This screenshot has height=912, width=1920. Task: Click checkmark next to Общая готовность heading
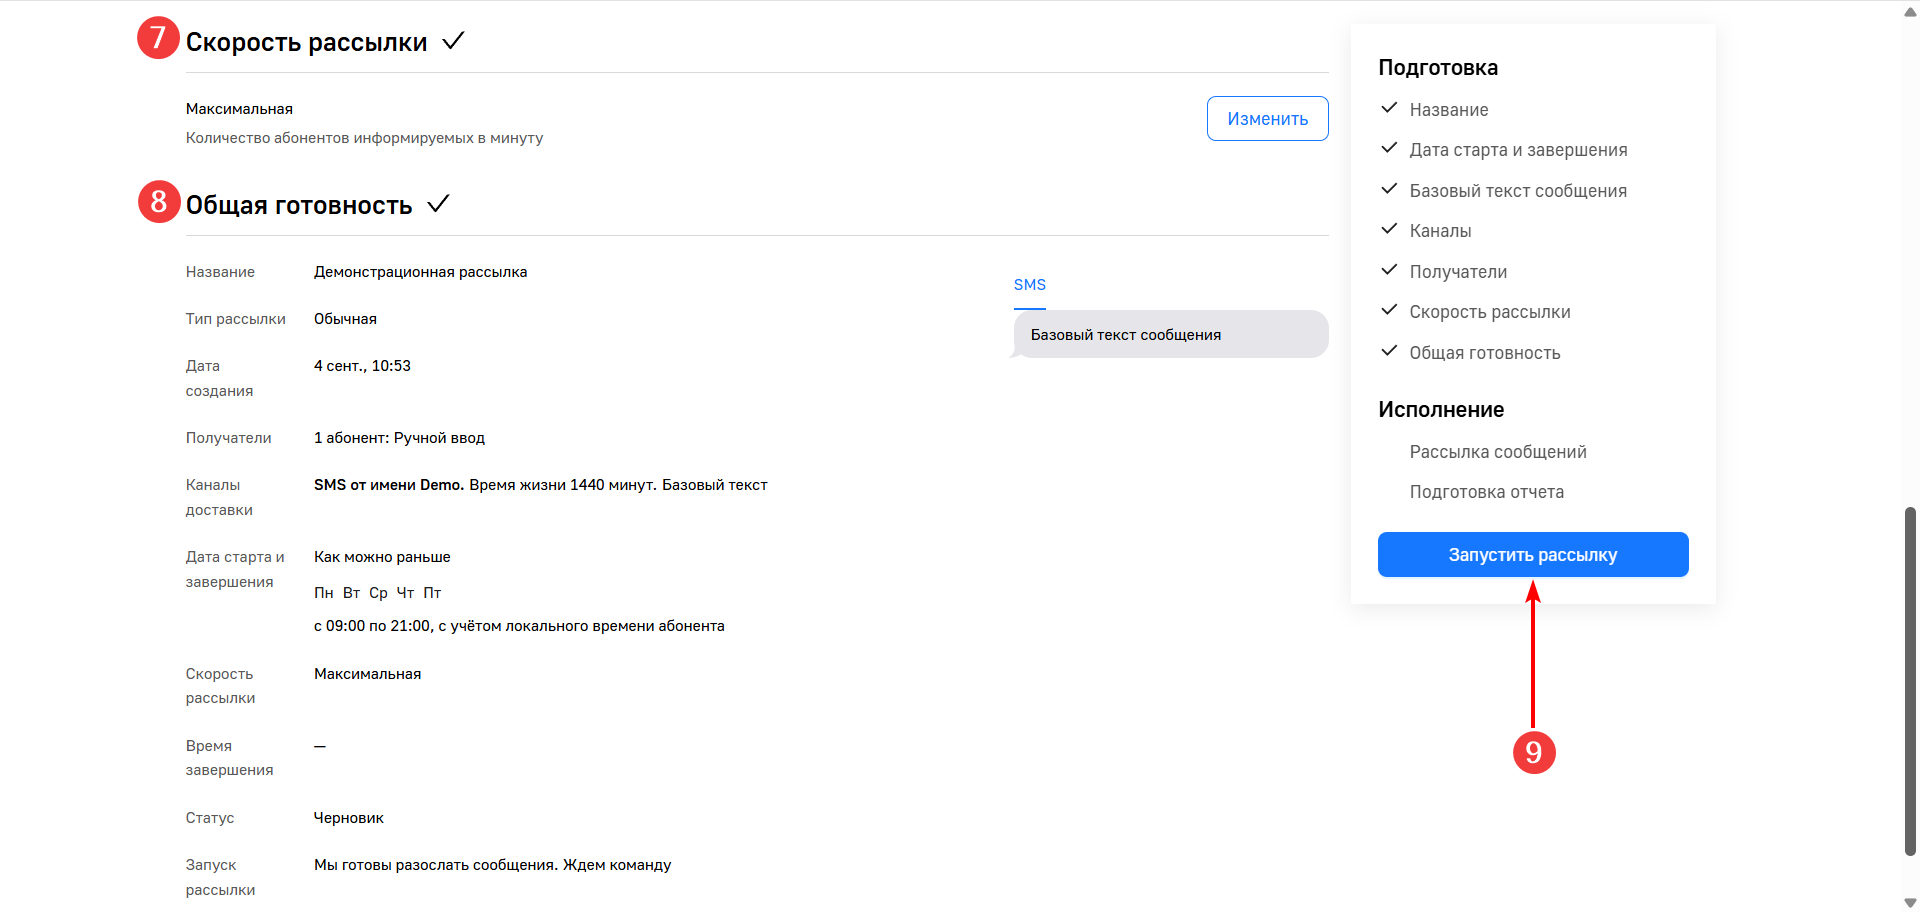click(438, 204)
